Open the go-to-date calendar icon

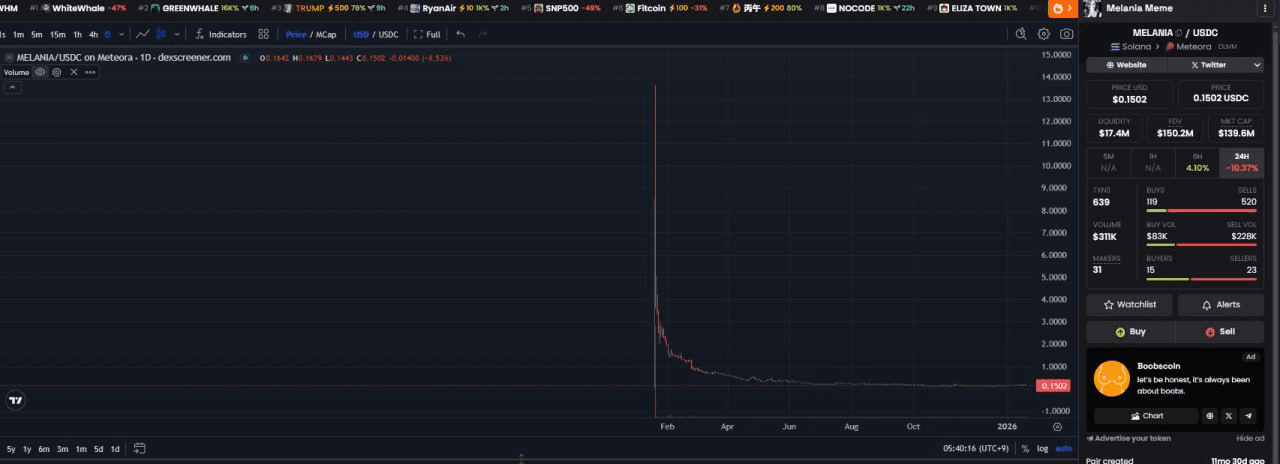point(140,448)
